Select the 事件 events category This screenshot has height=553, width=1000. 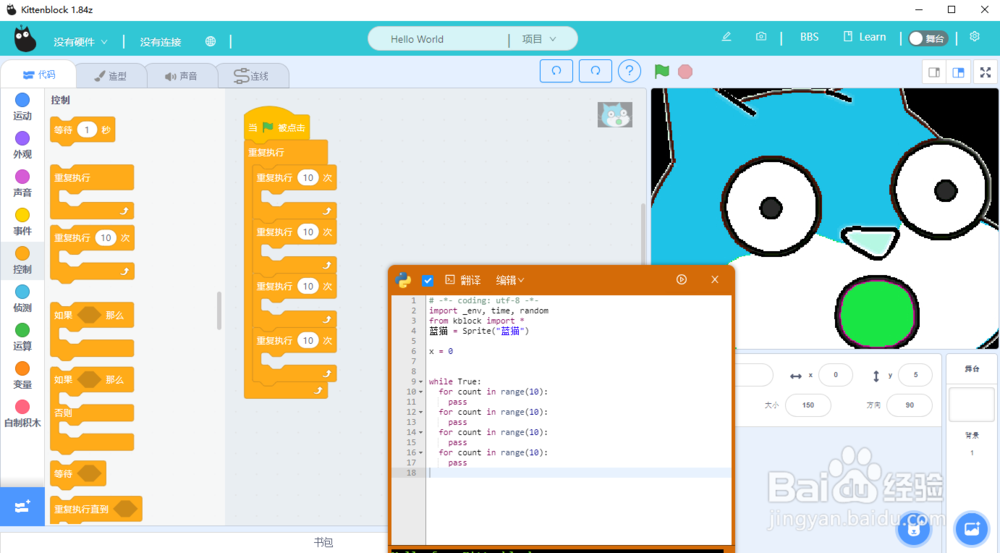(x=22, y=221)
